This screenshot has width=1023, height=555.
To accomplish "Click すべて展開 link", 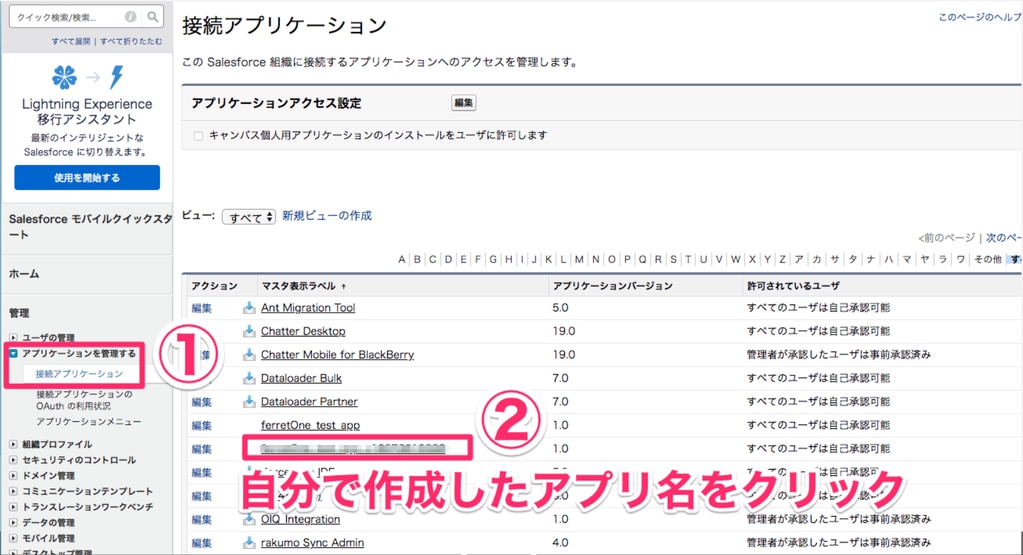I will [71, 41].
